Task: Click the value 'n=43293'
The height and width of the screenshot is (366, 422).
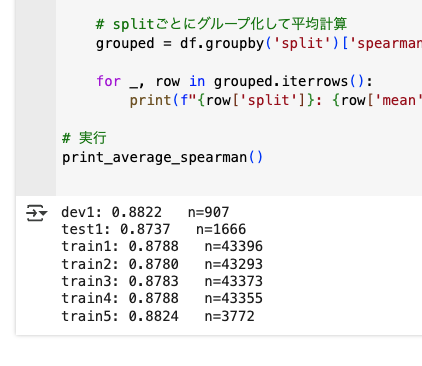Action: (x=234, y=264)
